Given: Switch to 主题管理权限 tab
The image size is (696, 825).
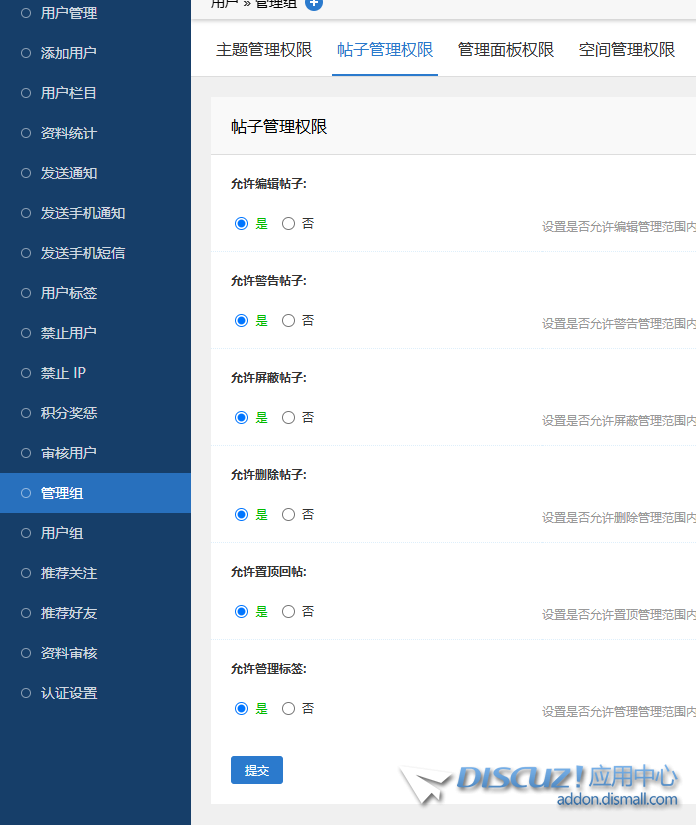Looking at the screenshot, I should click(264, 50).
